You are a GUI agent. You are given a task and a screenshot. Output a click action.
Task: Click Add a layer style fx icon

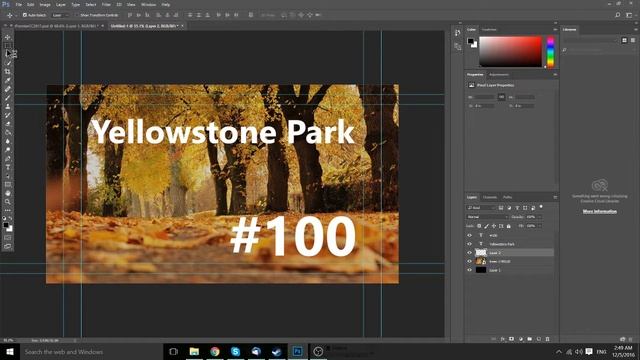click(x=502, y=339)
